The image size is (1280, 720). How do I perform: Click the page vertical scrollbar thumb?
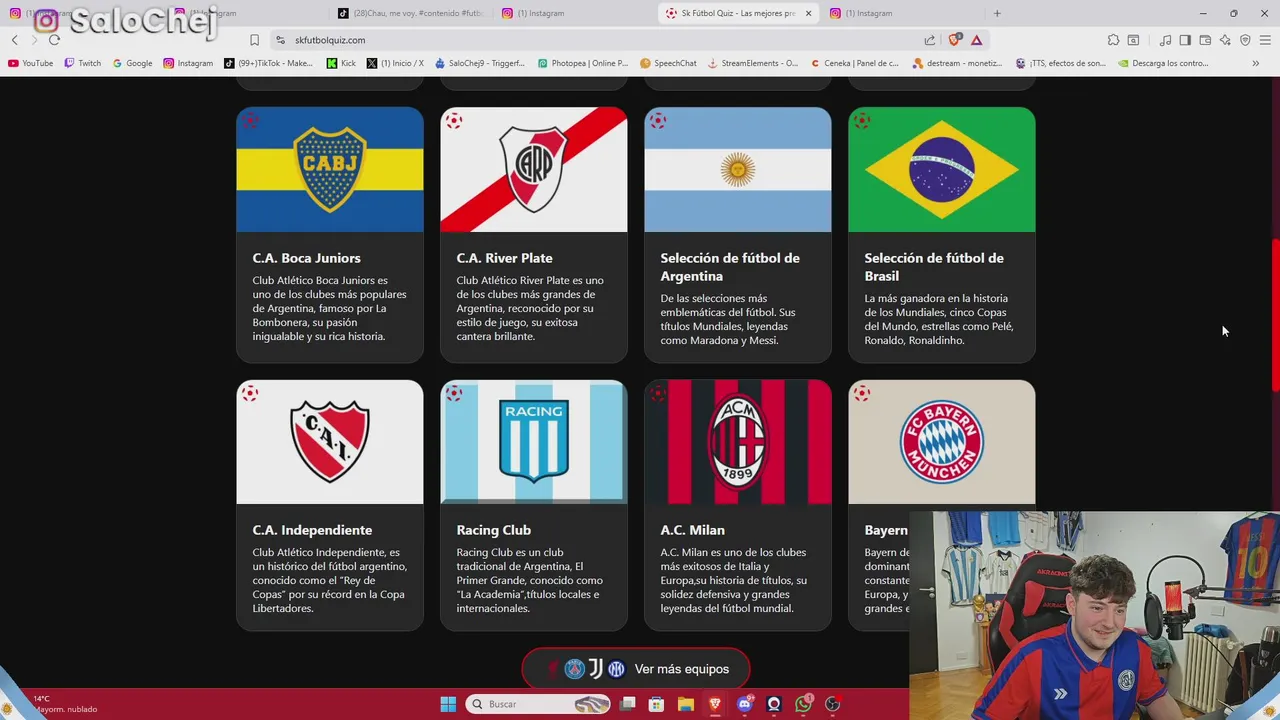point(1275,315)
